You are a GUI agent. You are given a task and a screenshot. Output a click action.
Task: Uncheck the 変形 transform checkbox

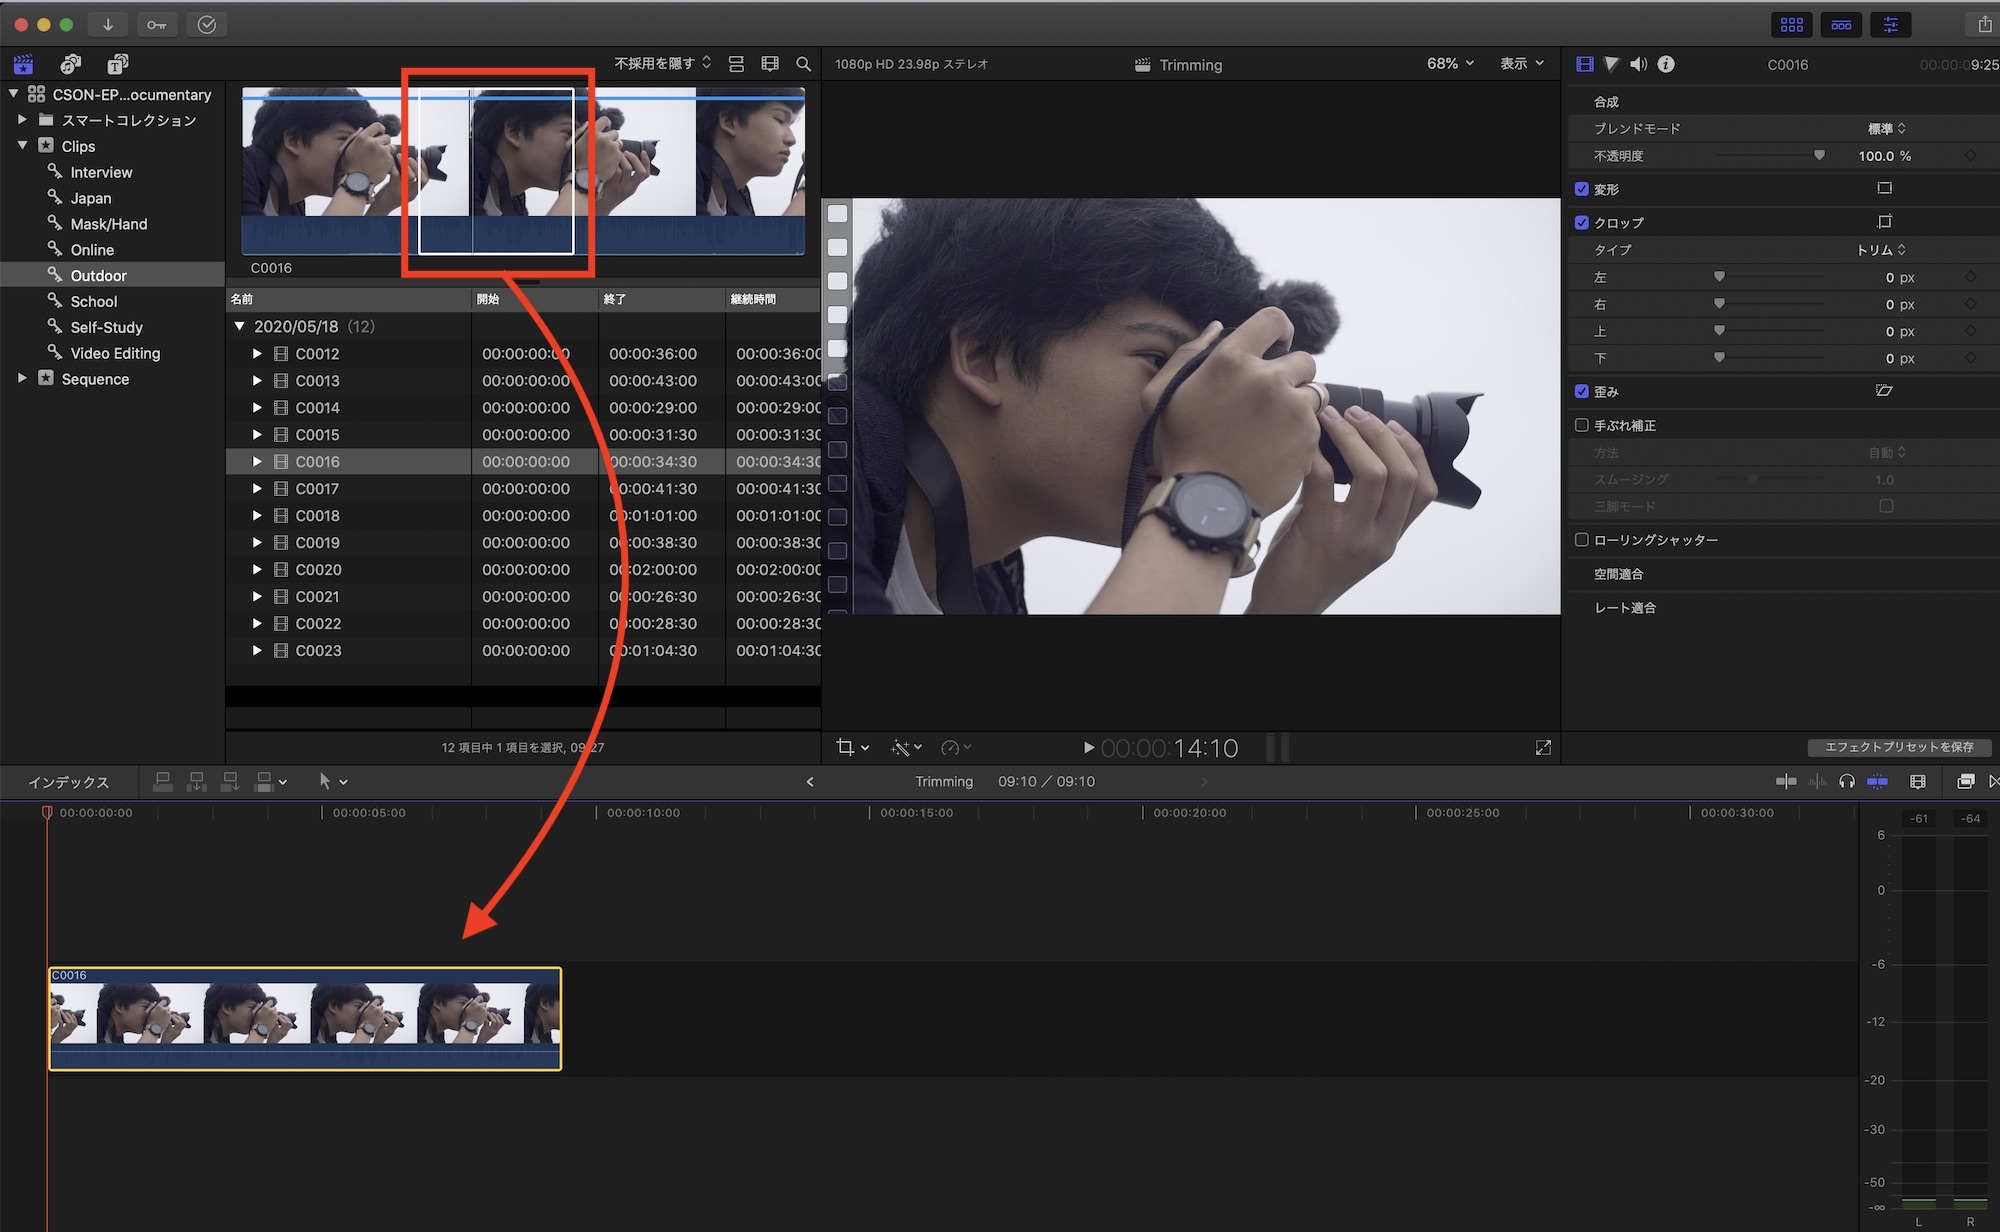(1582, 189)
